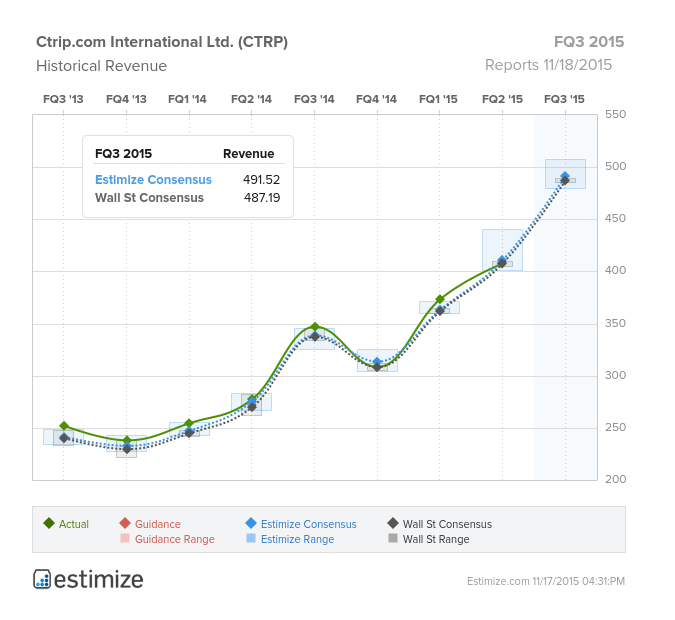
Task: Click the FQ3 2015 tooltip heading
Action: pyautogui.click(x=123, y=154)
